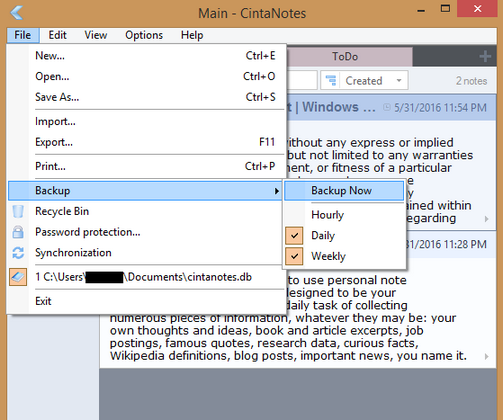Open the Options menu

pyautogui.click(x=144, y=35)
